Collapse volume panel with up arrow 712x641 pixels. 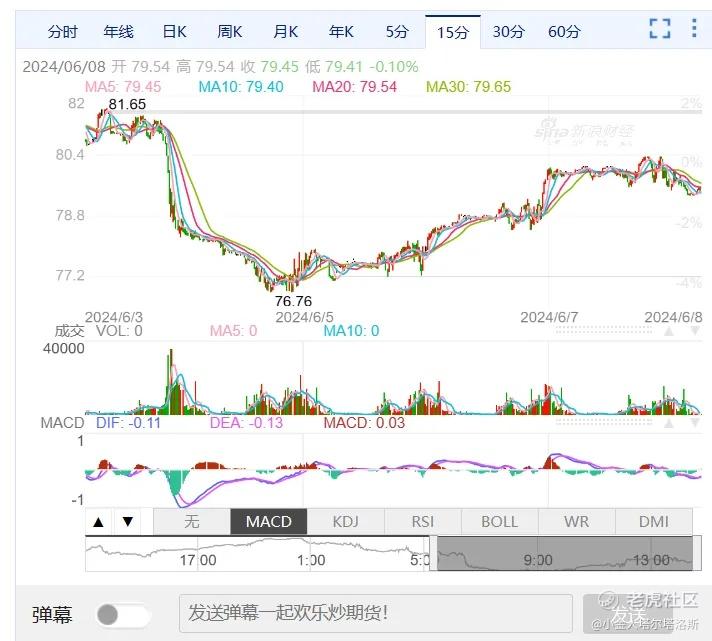point(669,331)
